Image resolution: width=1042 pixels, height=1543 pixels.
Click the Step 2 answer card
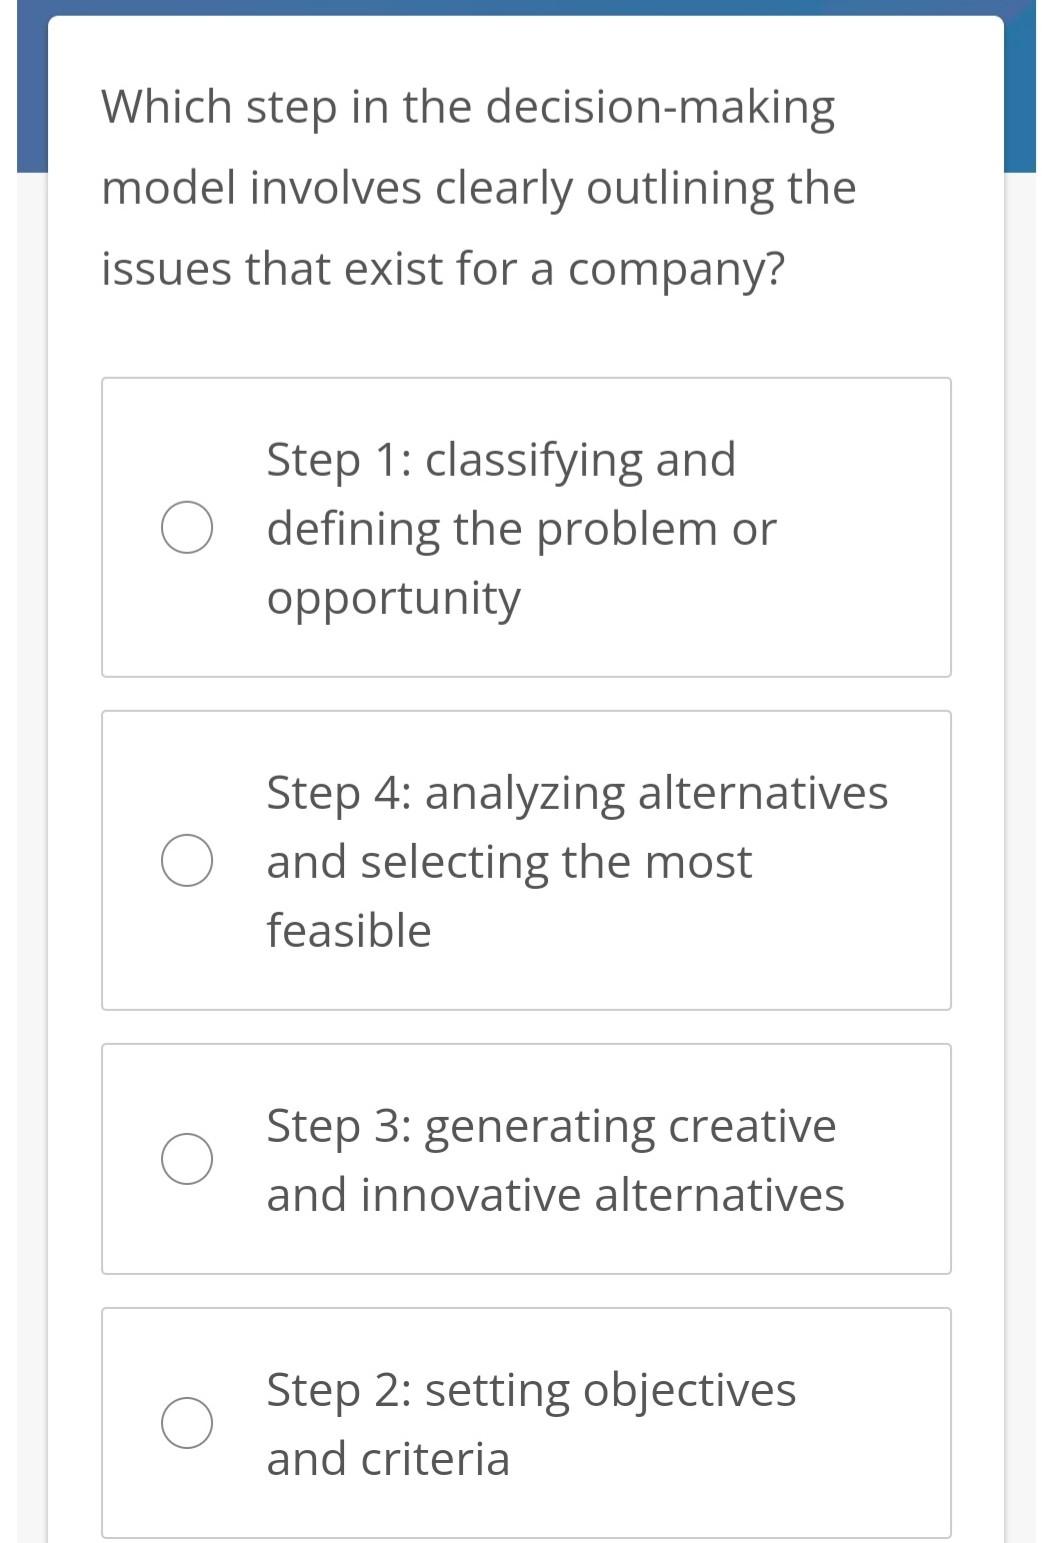coord(525,1423)
